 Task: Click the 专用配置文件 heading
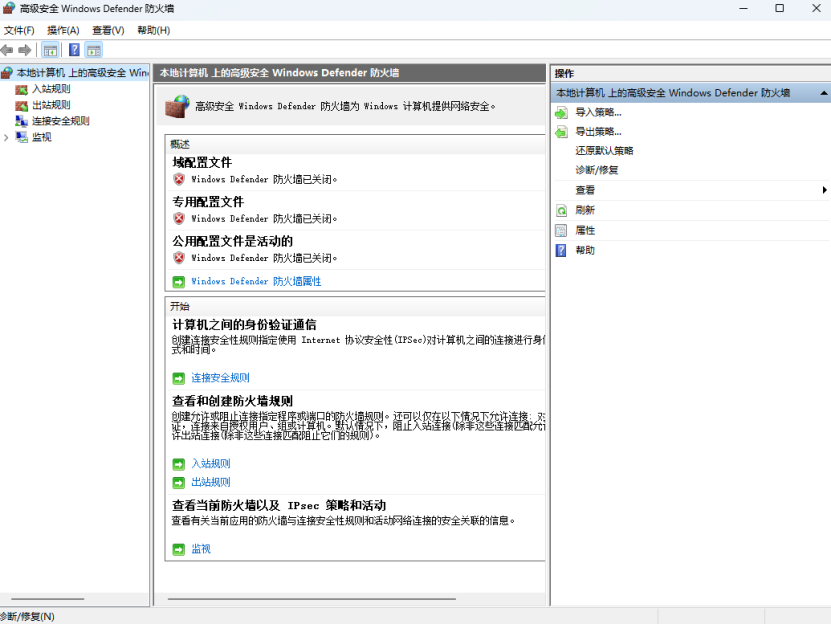point(208,202)
